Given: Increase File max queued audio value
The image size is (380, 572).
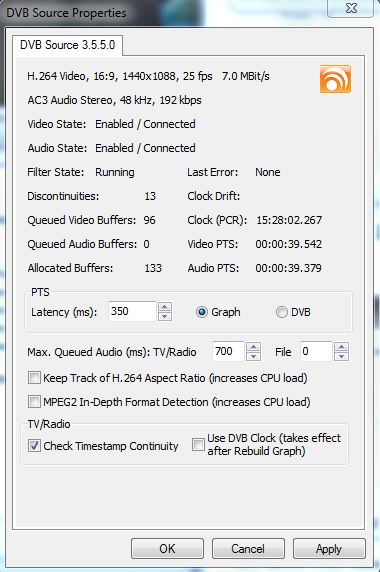Looking at the screenshot, I should [x=341, y=347].
